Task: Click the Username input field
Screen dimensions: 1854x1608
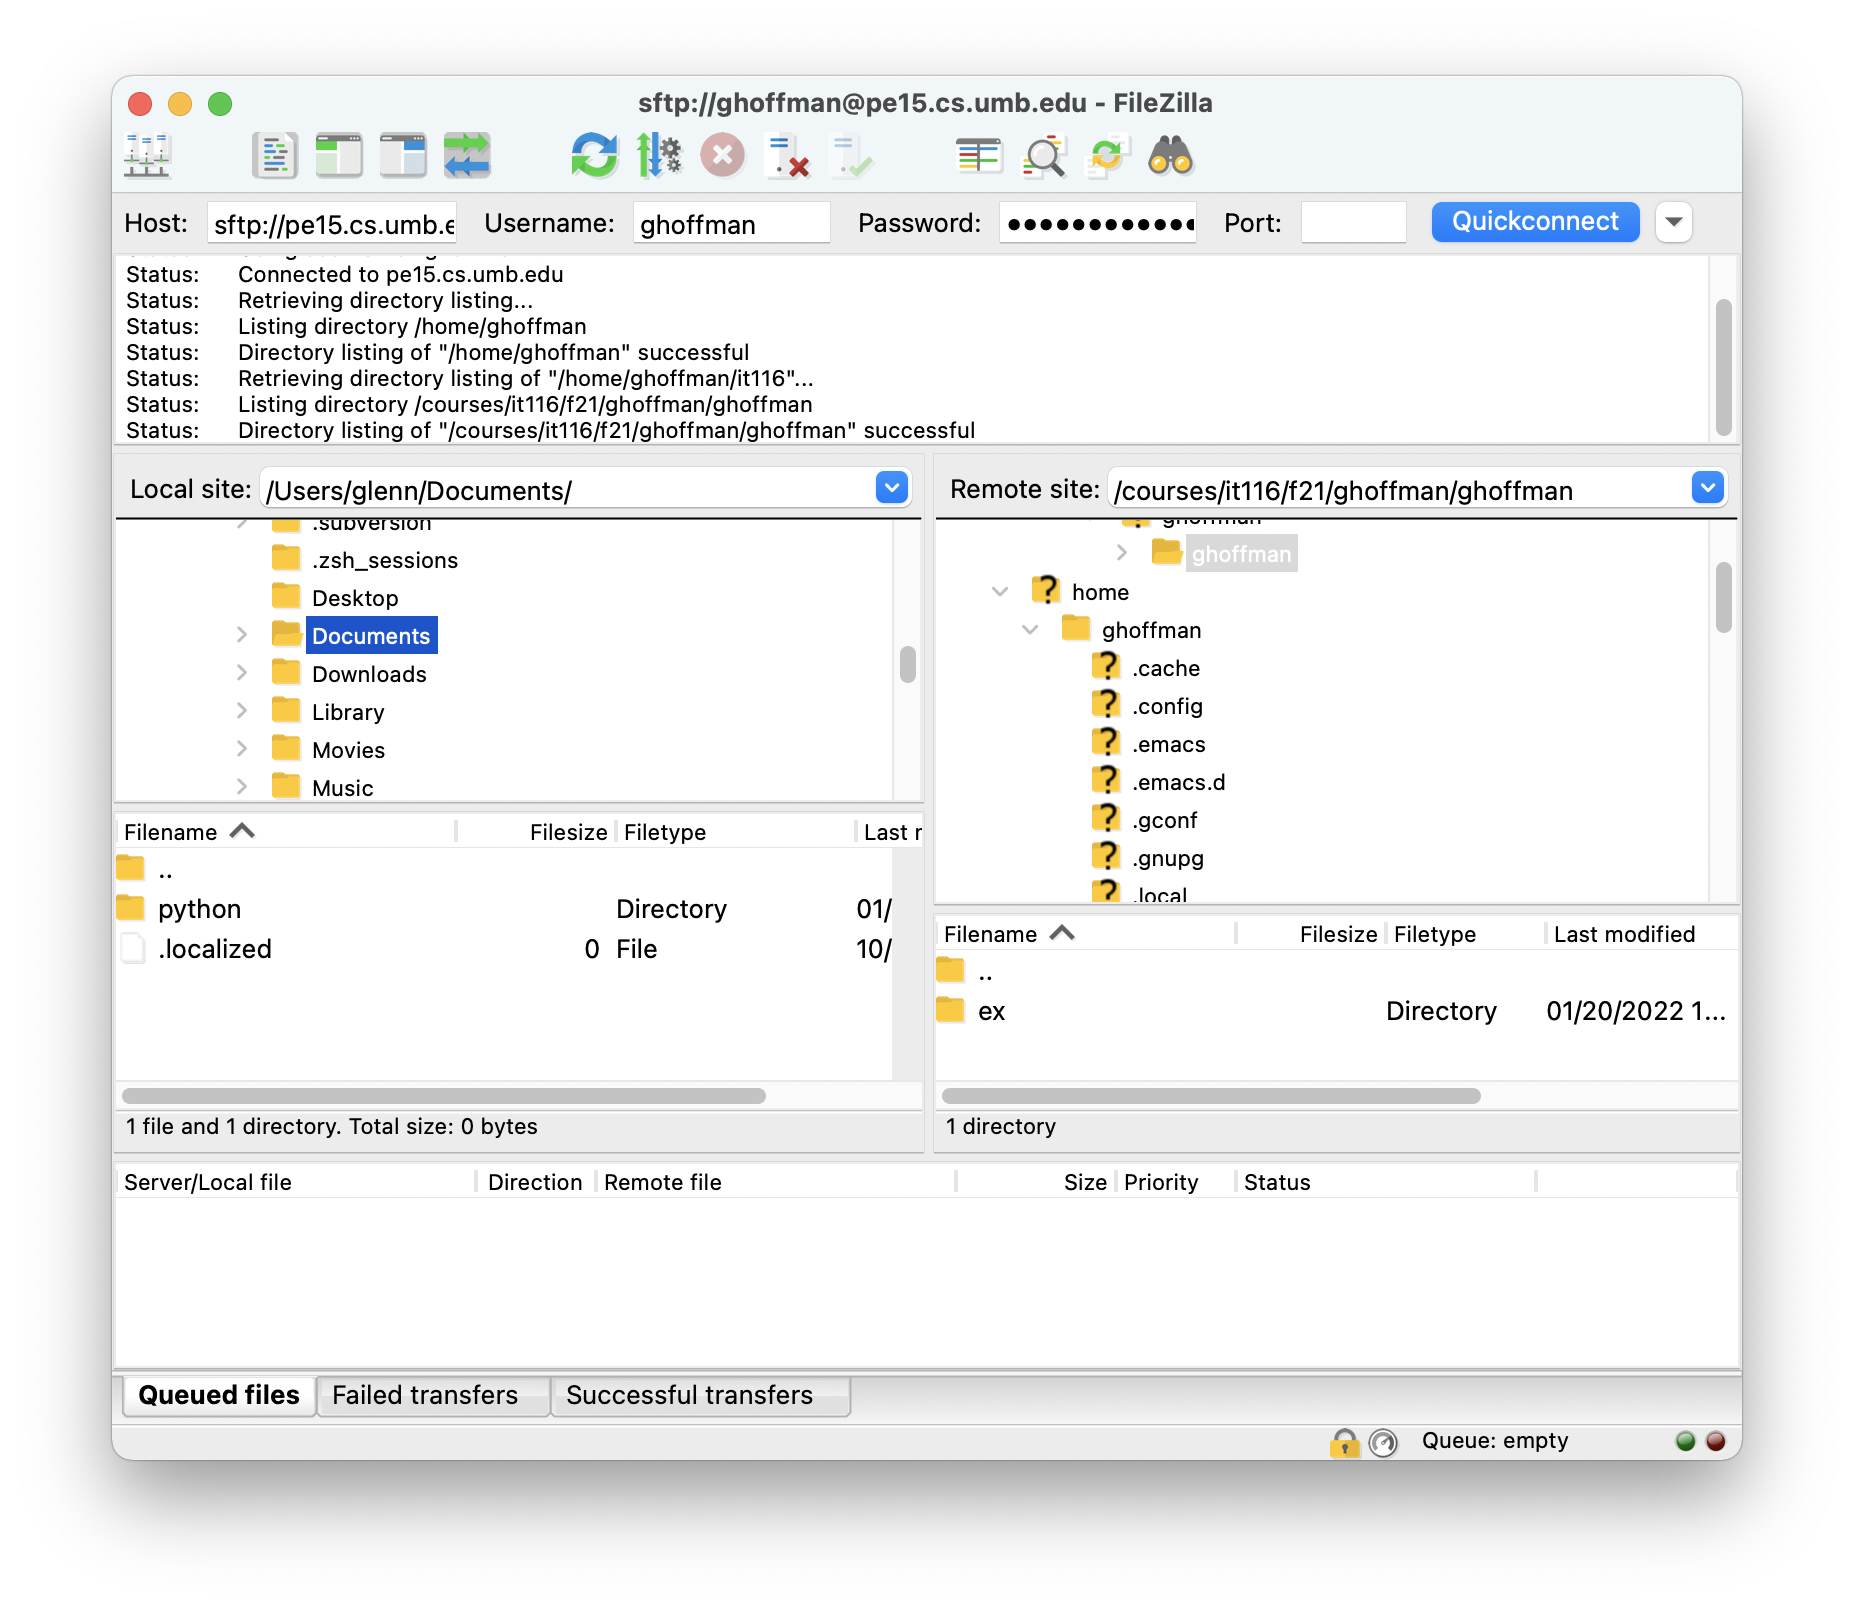Action: point(731,223)
